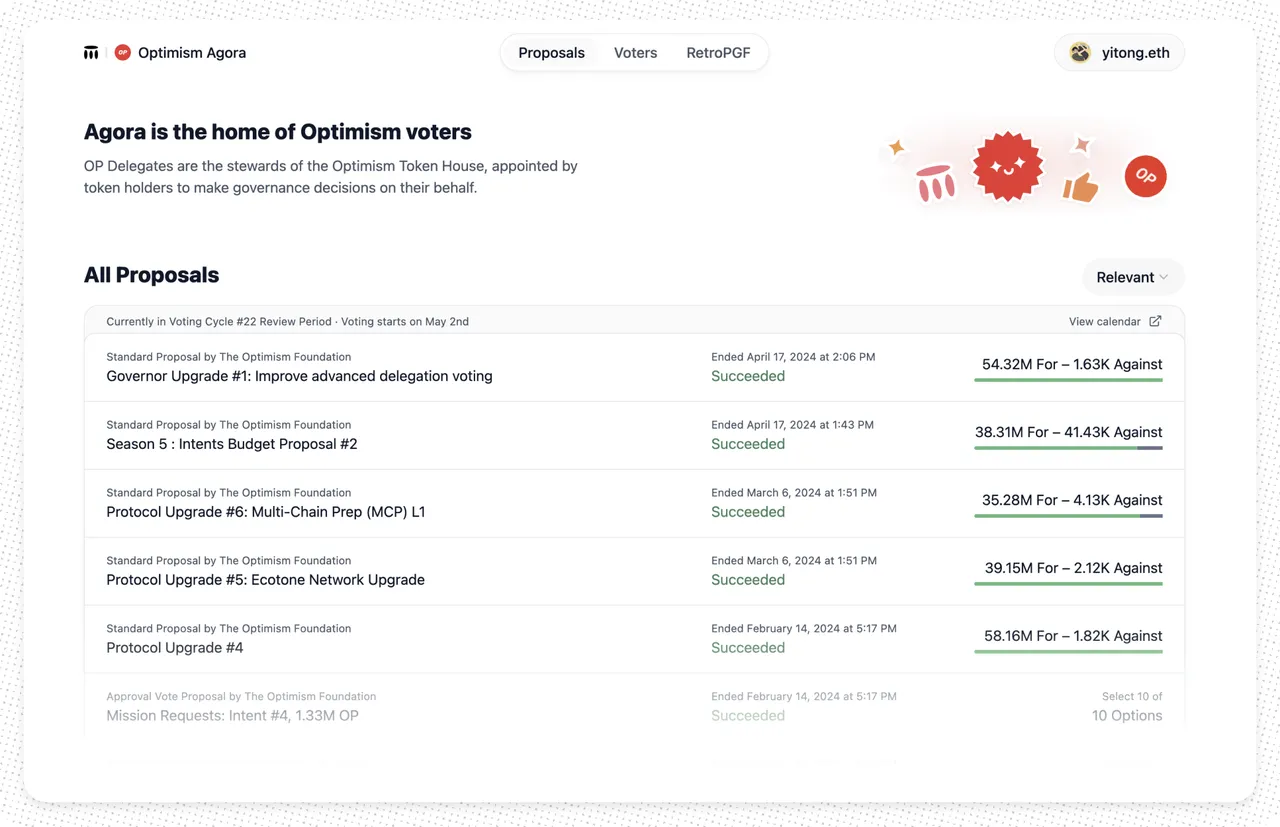Open the yitong.eth account button

(1119, 53)
